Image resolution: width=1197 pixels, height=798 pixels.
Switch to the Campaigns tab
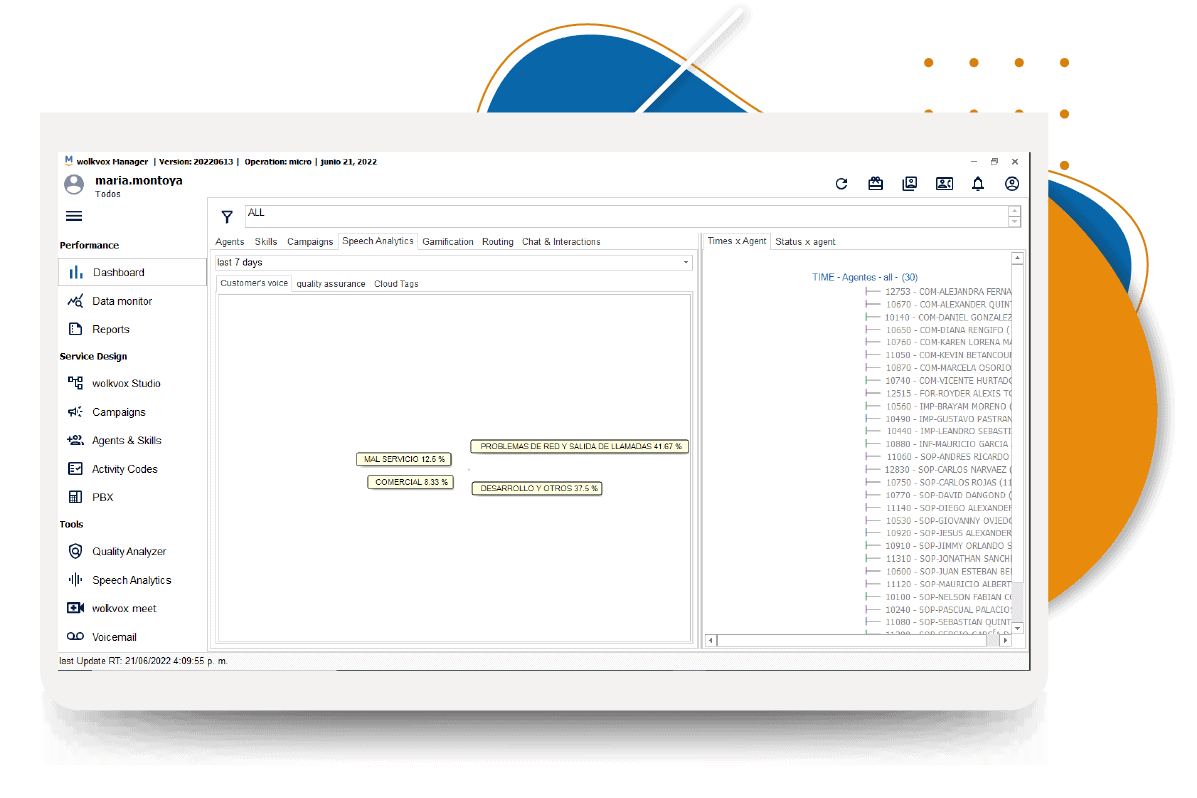[310, 242]
